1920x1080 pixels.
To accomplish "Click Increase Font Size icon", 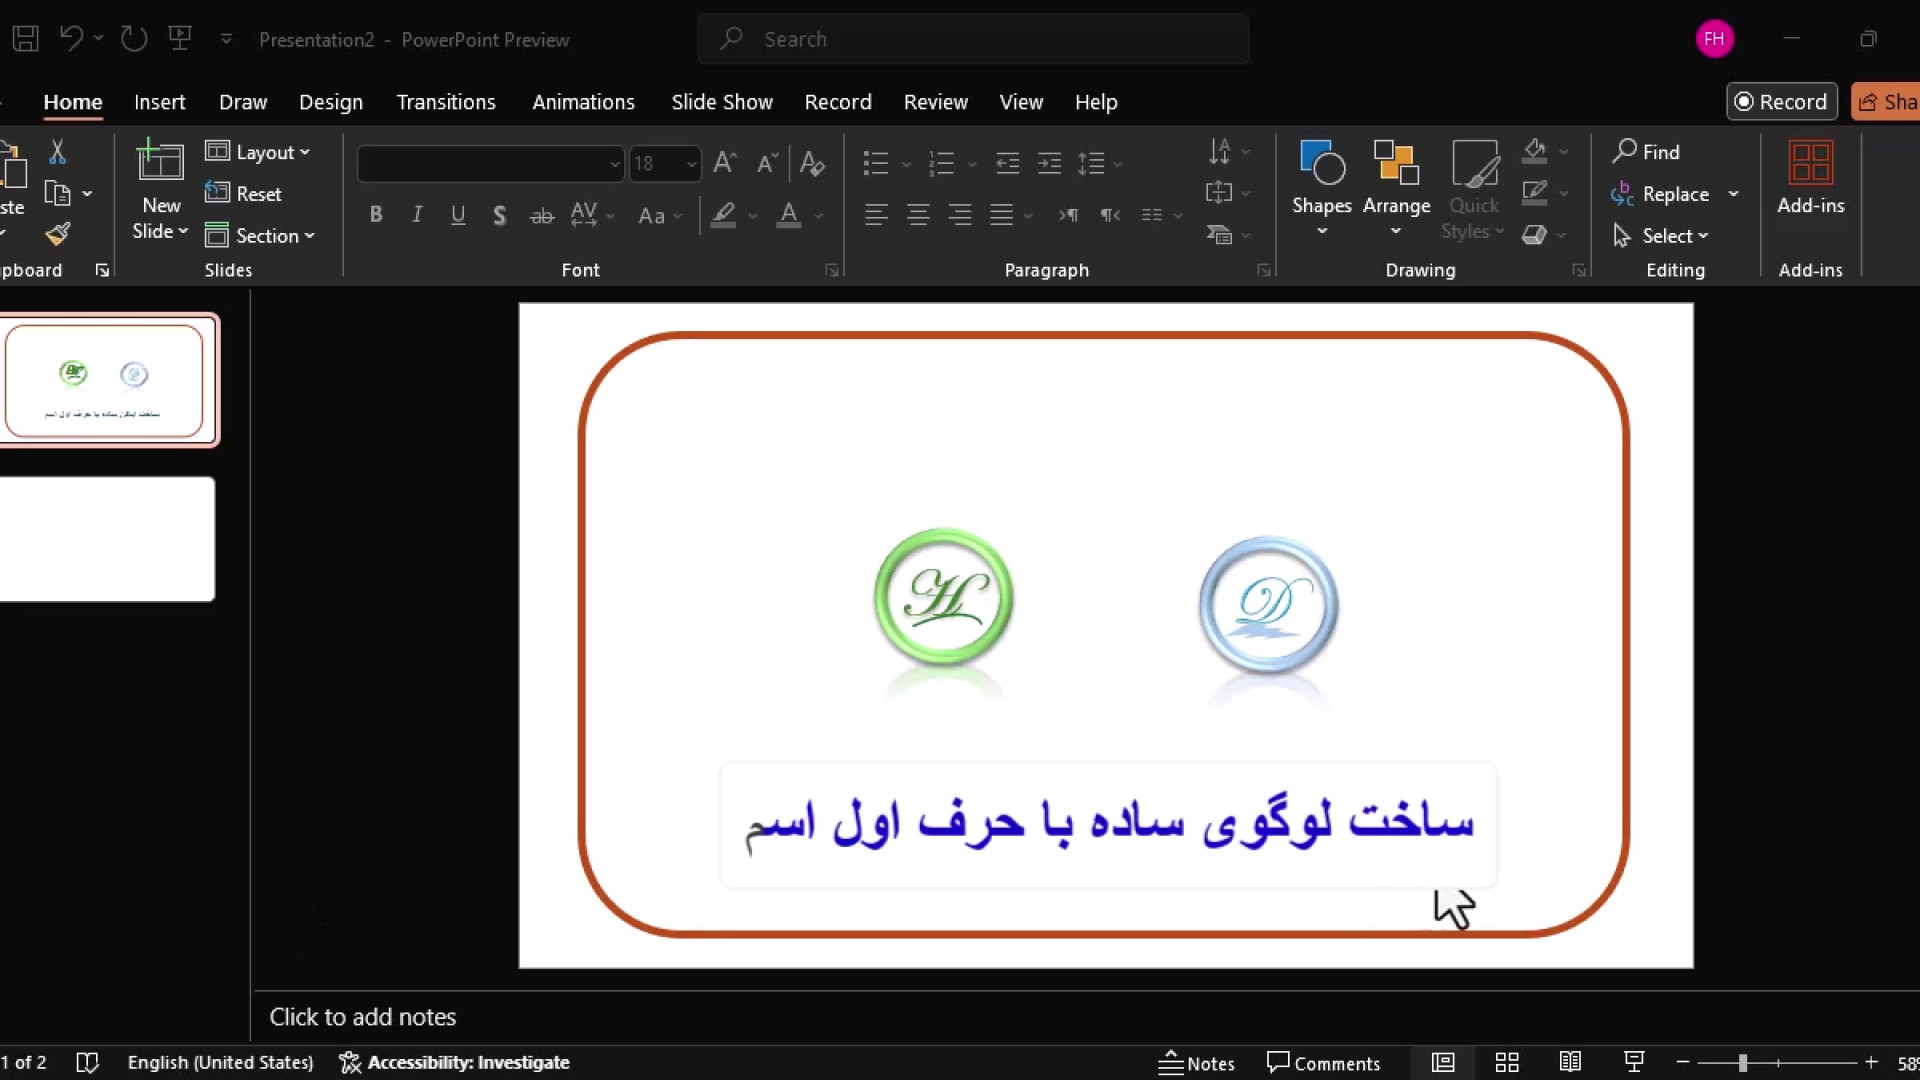I will click(x=725, y=163).
